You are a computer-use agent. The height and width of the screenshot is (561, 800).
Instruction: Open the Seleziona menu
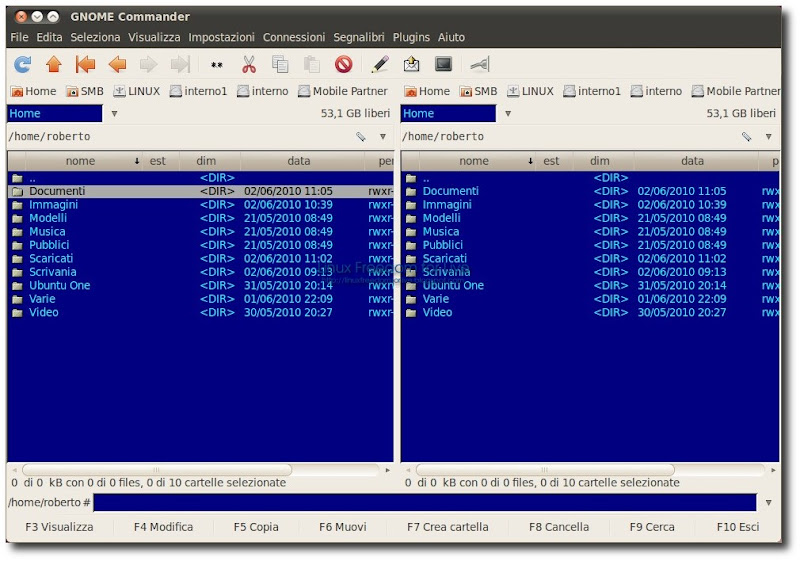click(x=95, y=37)
